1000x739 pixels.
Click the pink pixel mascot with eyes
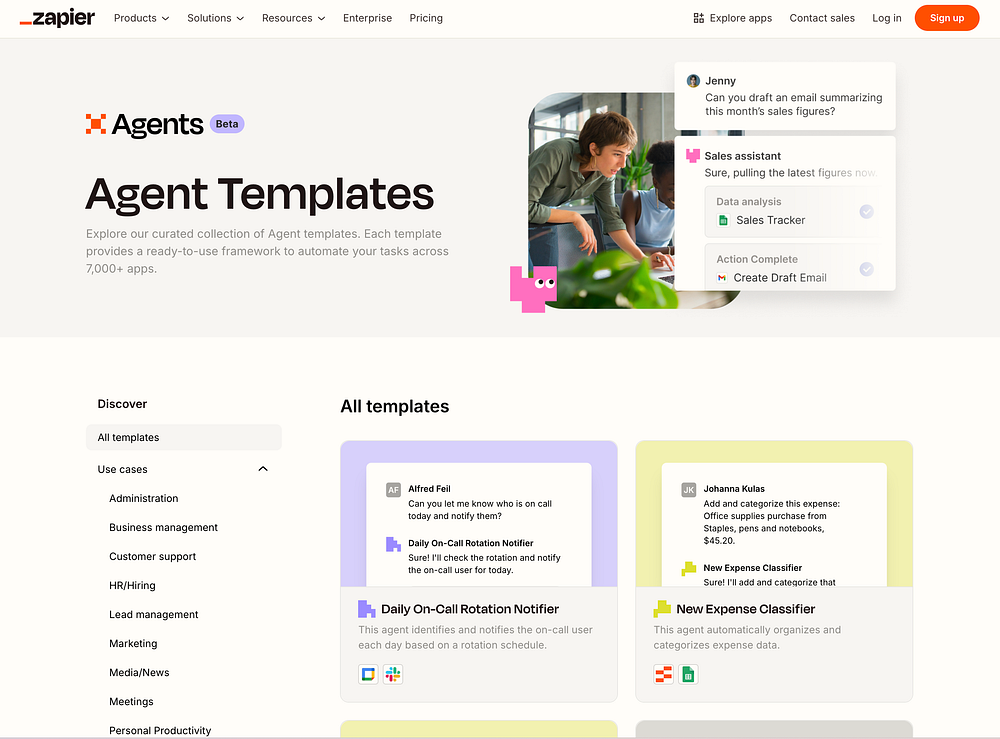533,289
